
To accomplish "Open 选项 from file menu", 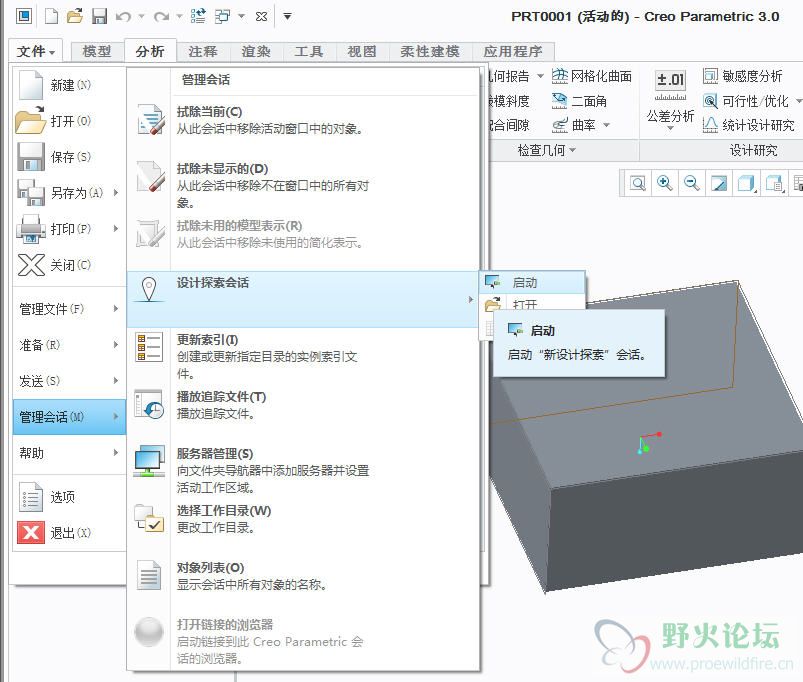I will click(x=69, y=497).
